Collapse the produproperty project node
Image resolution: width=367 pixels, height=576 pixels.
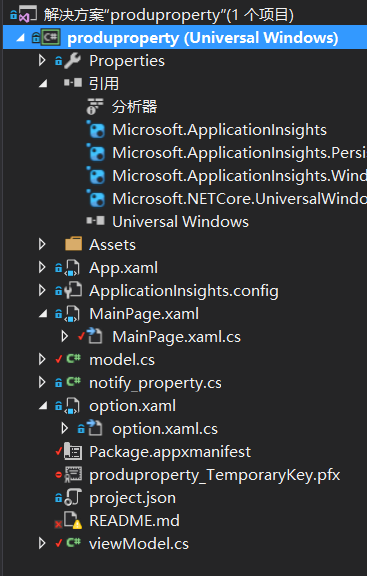point(20,37)
